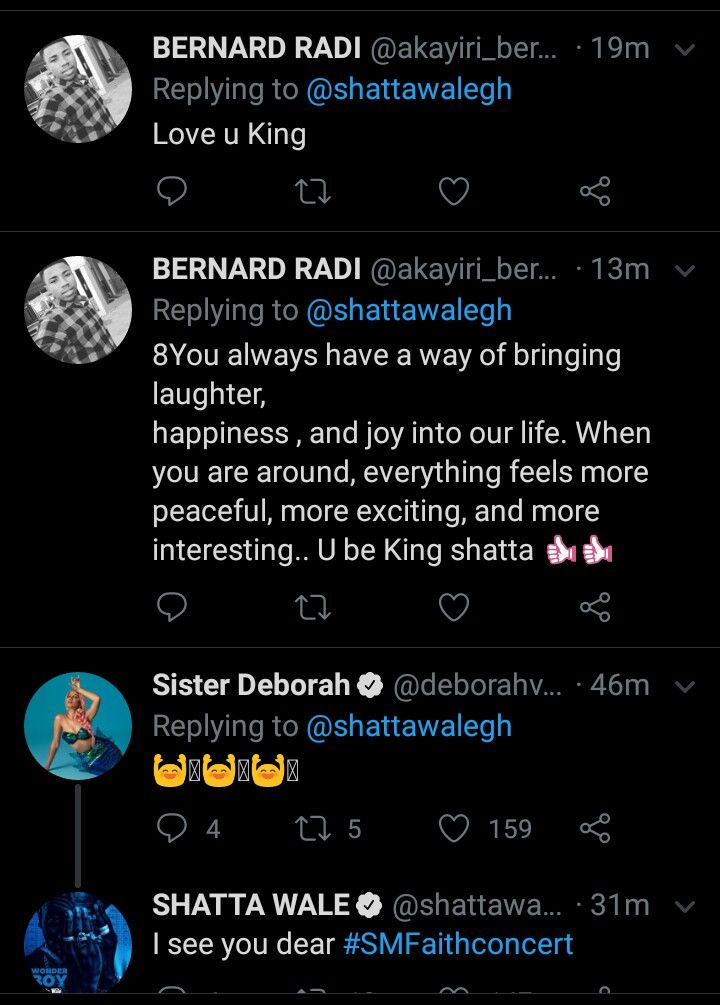
Task: Retweet the "Love u King" tweet
Action: (x=314, y=191)
